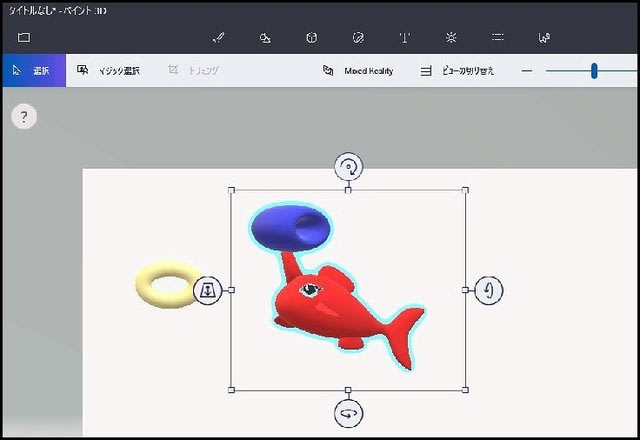Click the top-left selection box corner handle
Image resolution: width=640 pixels, height=440 pixels.
click(x=231, y=190)
